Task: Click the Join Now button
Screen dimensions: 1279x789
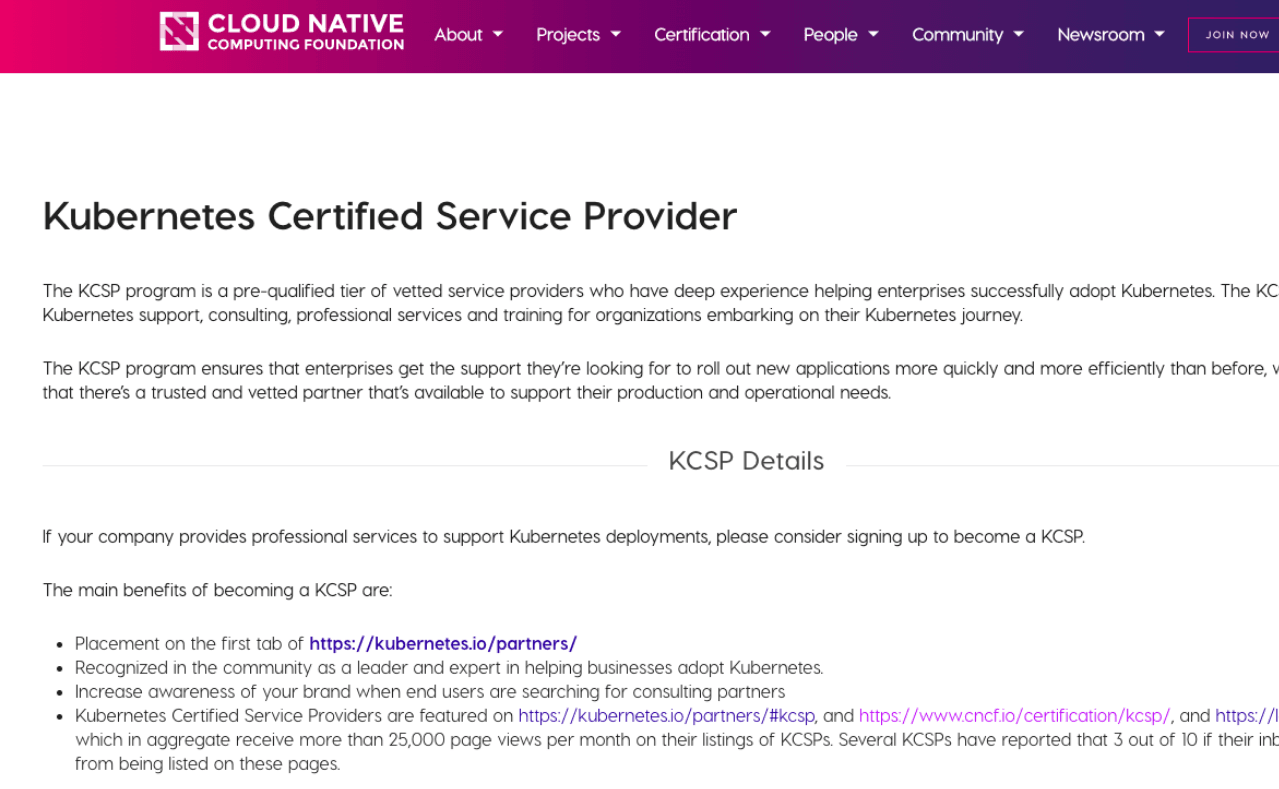Action: 1234,35
